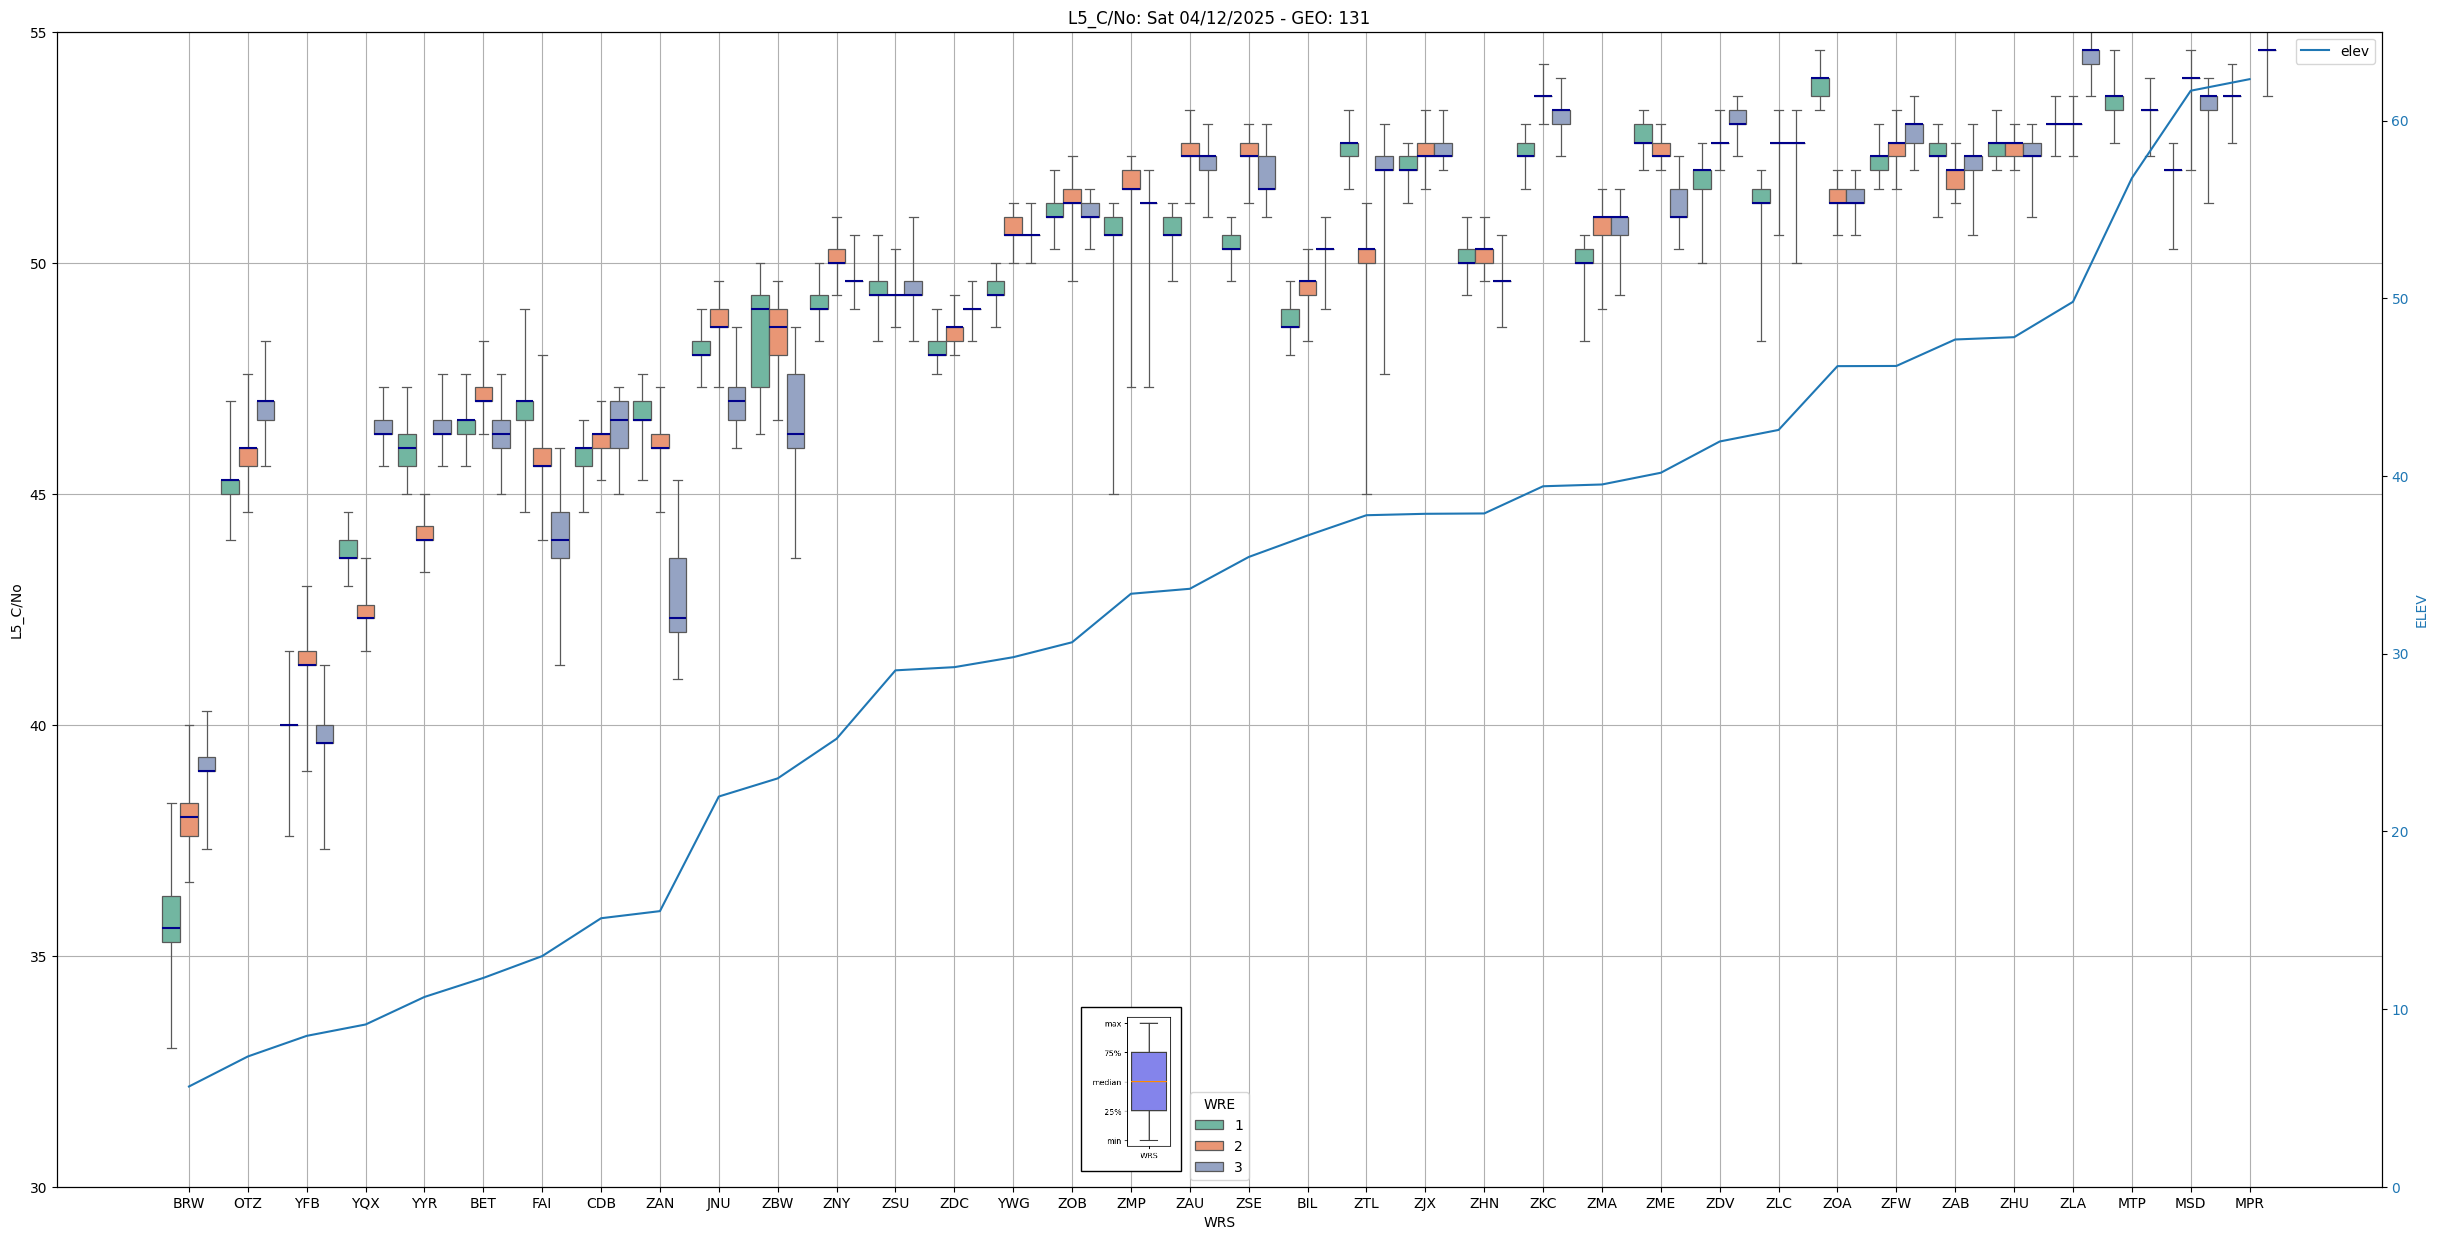Select the ZTL tick label
The width and height of the screenshot is (2438, 1240).
click(x=1366, y=1204)
